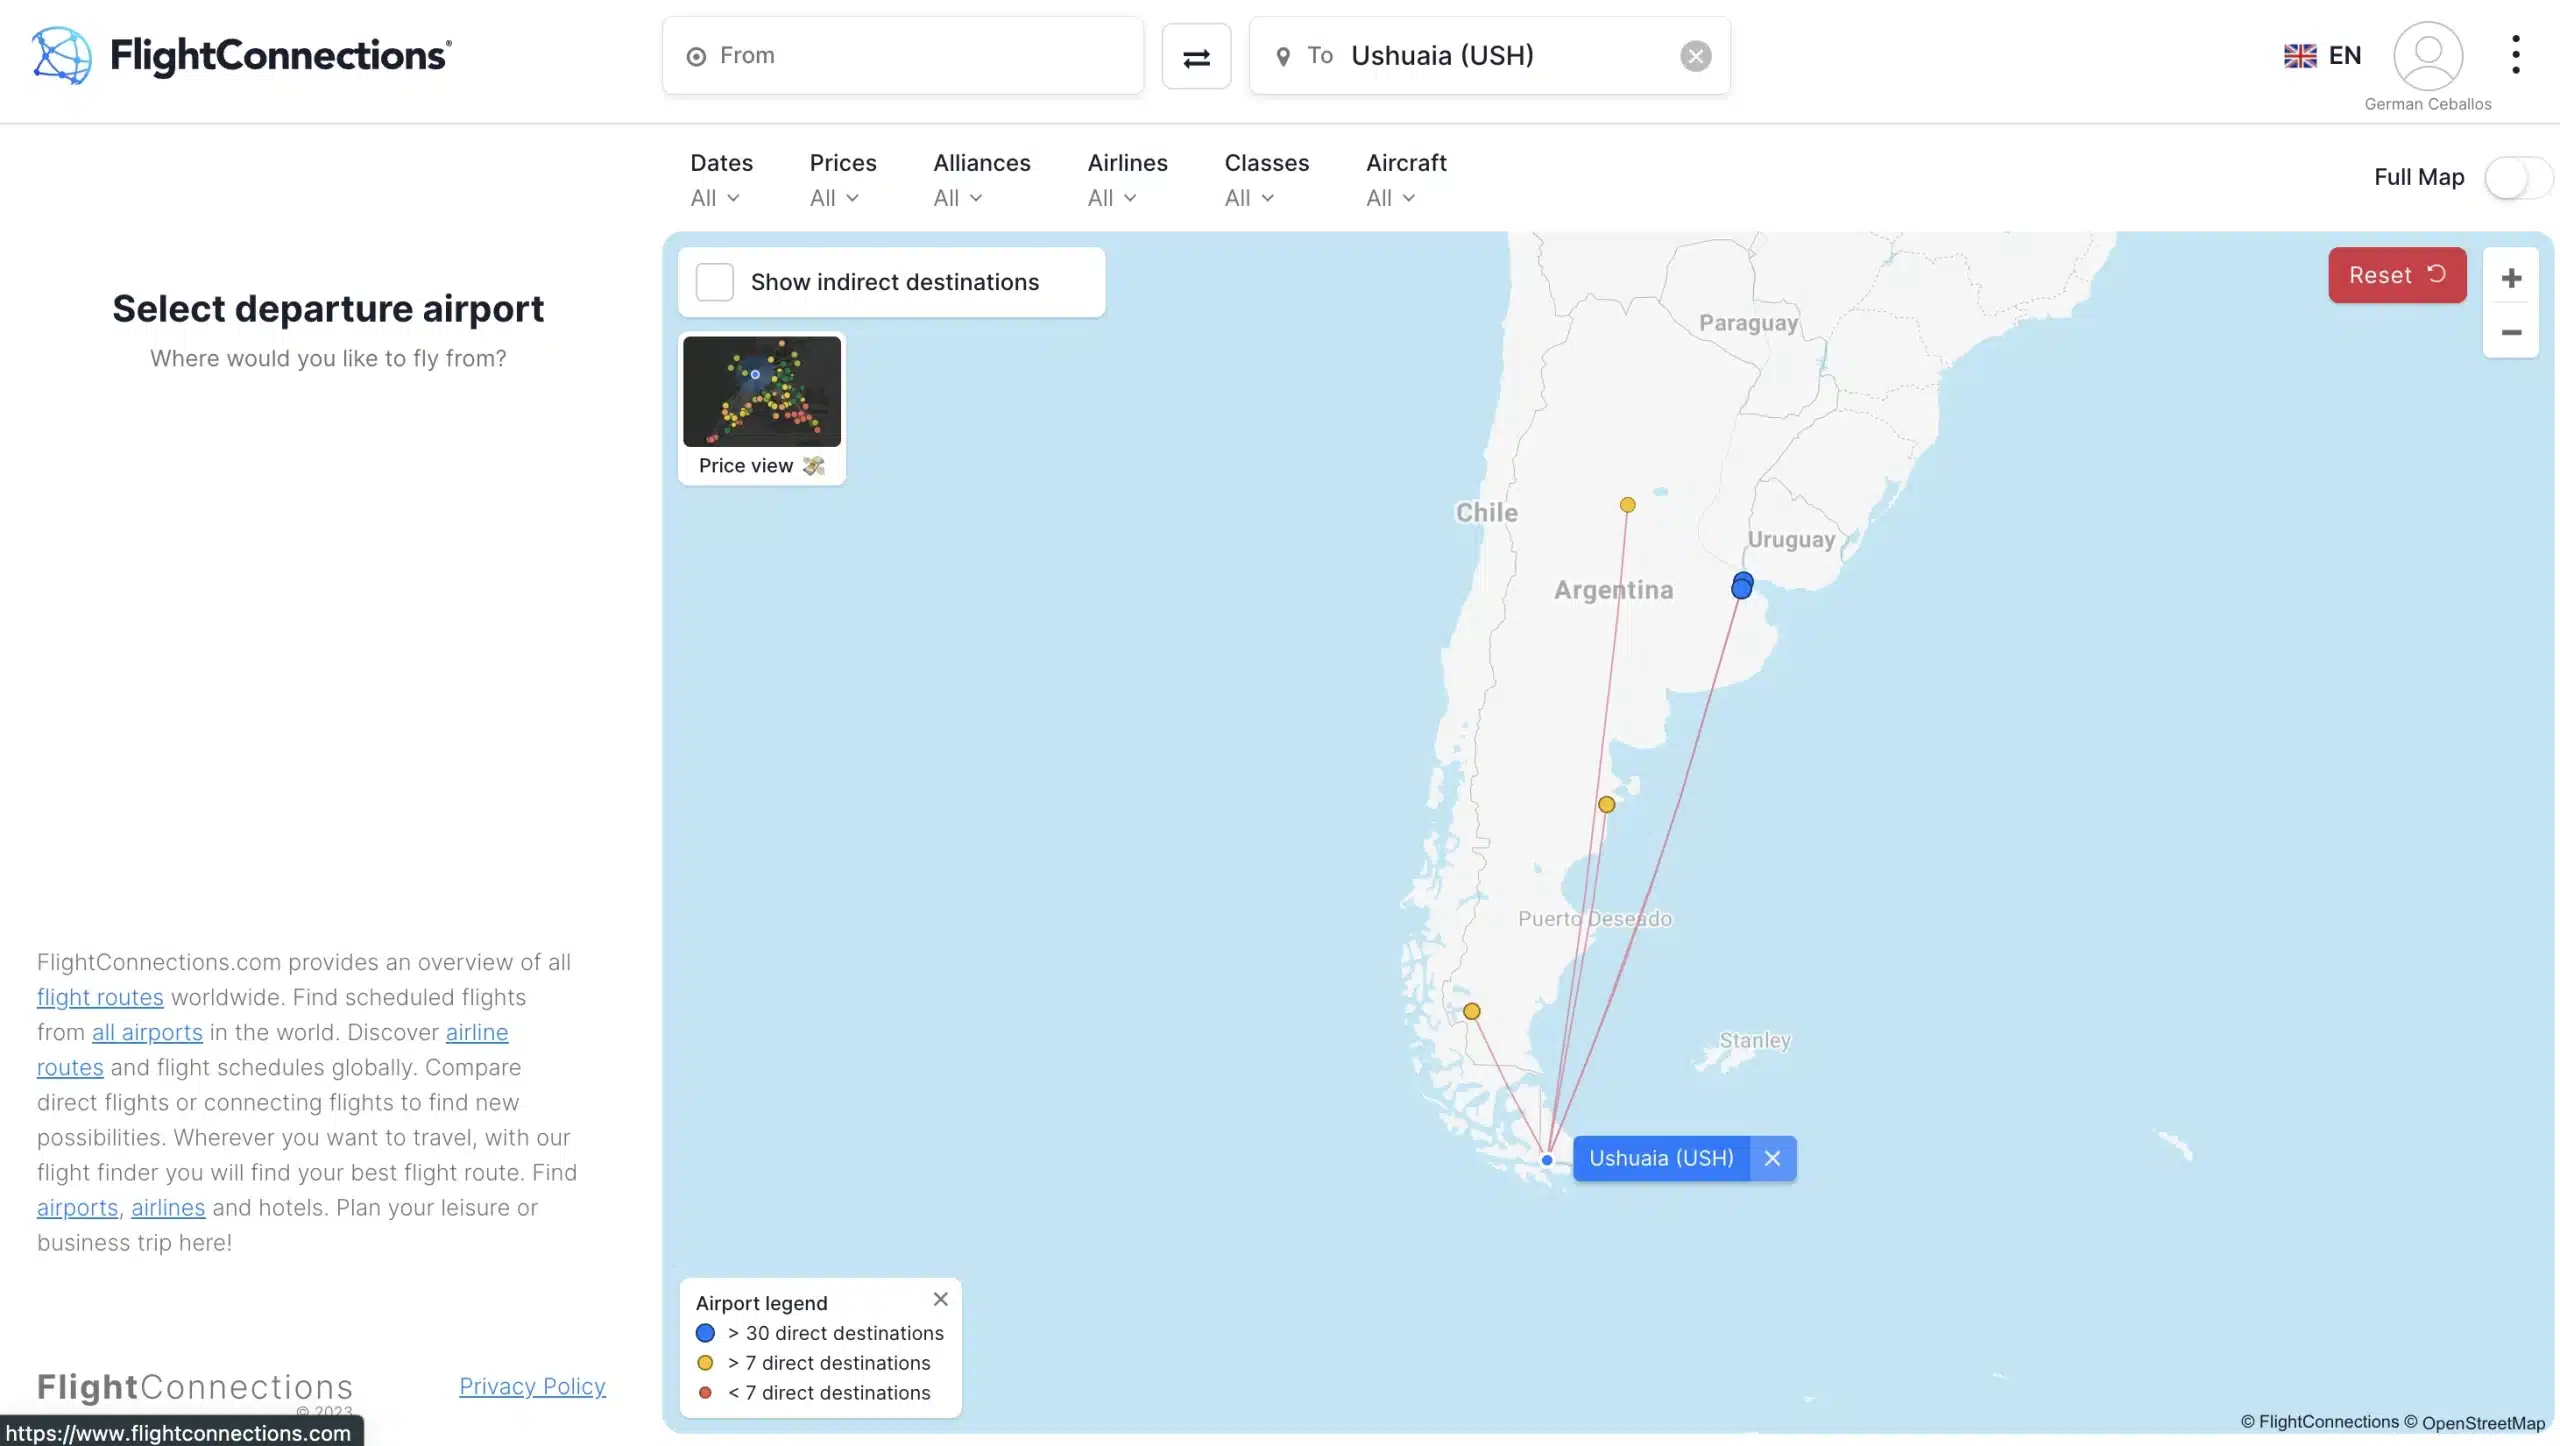This screenshot has height=1446, width=2560.
Task: Click the FlightConnections logo
Action: 241,55
